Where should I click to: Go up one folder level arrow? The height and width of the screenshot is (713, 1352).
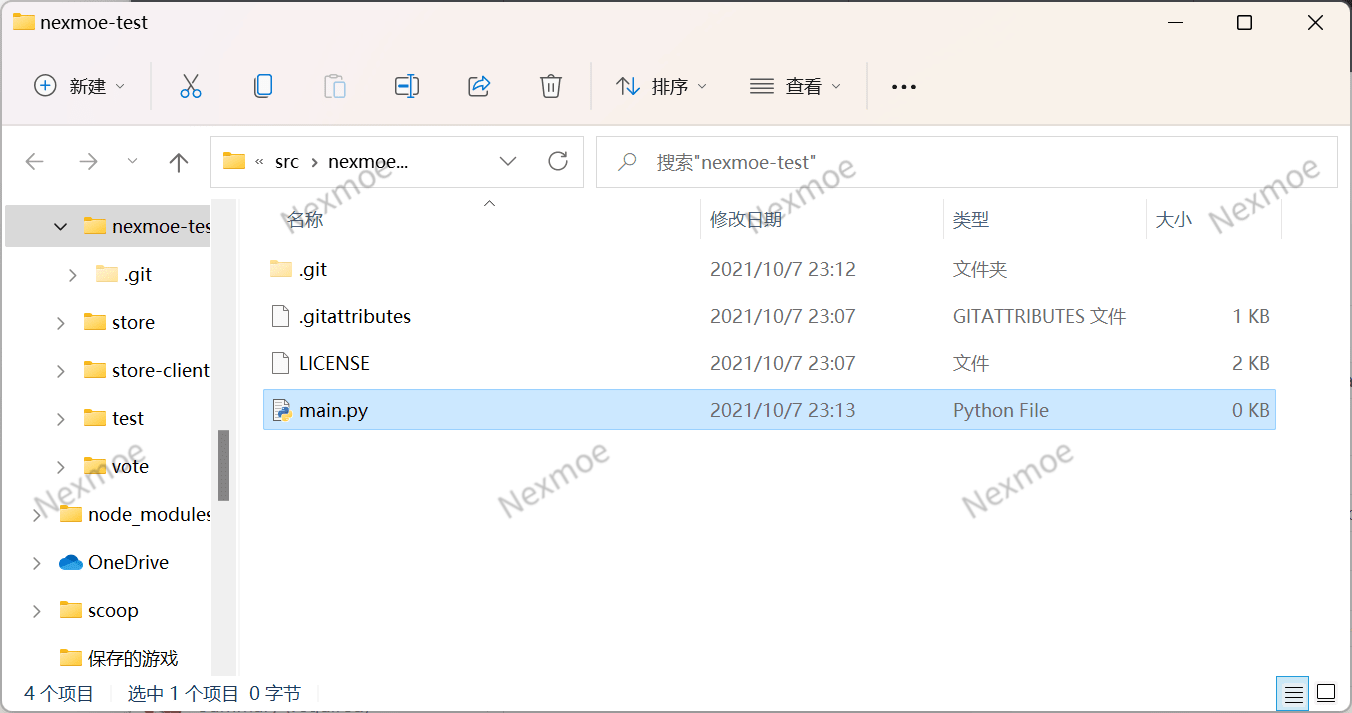pyautogui.click(x=179, y=162)
